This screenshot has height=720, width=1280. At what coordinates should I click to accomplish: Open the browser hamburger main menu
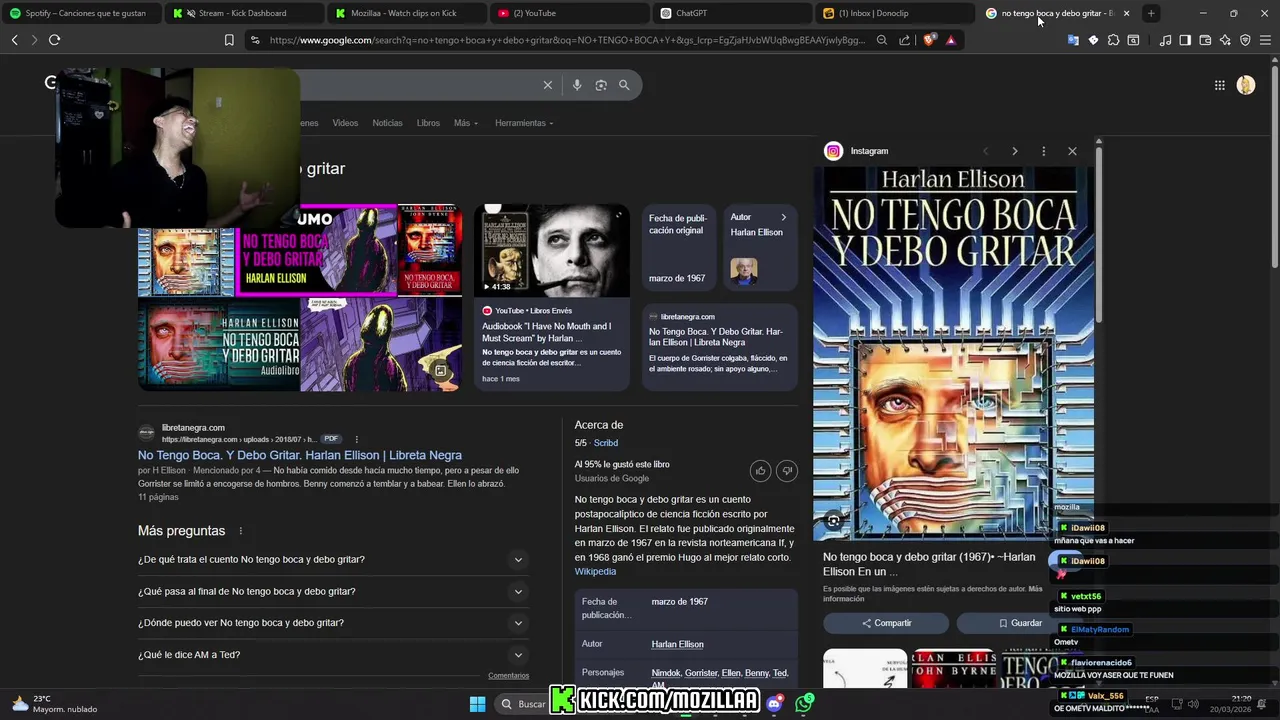click(1266, 40)
